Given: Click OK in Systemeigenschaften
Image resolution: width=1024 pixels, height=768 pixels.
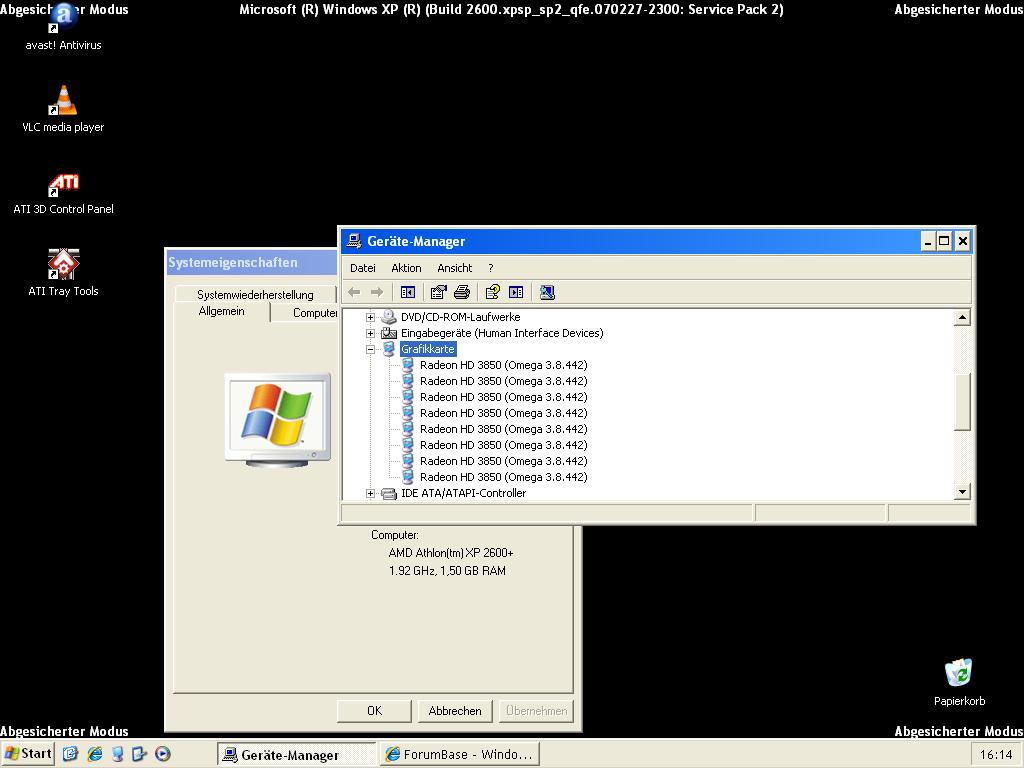Looking at the screenshot, I should point(374,711).
